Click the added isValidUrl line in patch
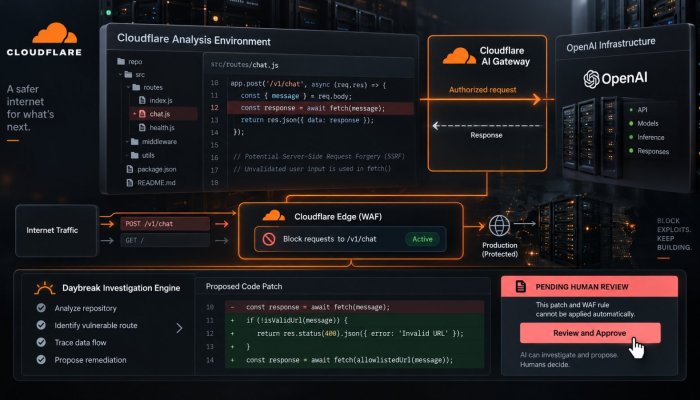The height and width of the screenshot is (400, 700). point(354,321)
